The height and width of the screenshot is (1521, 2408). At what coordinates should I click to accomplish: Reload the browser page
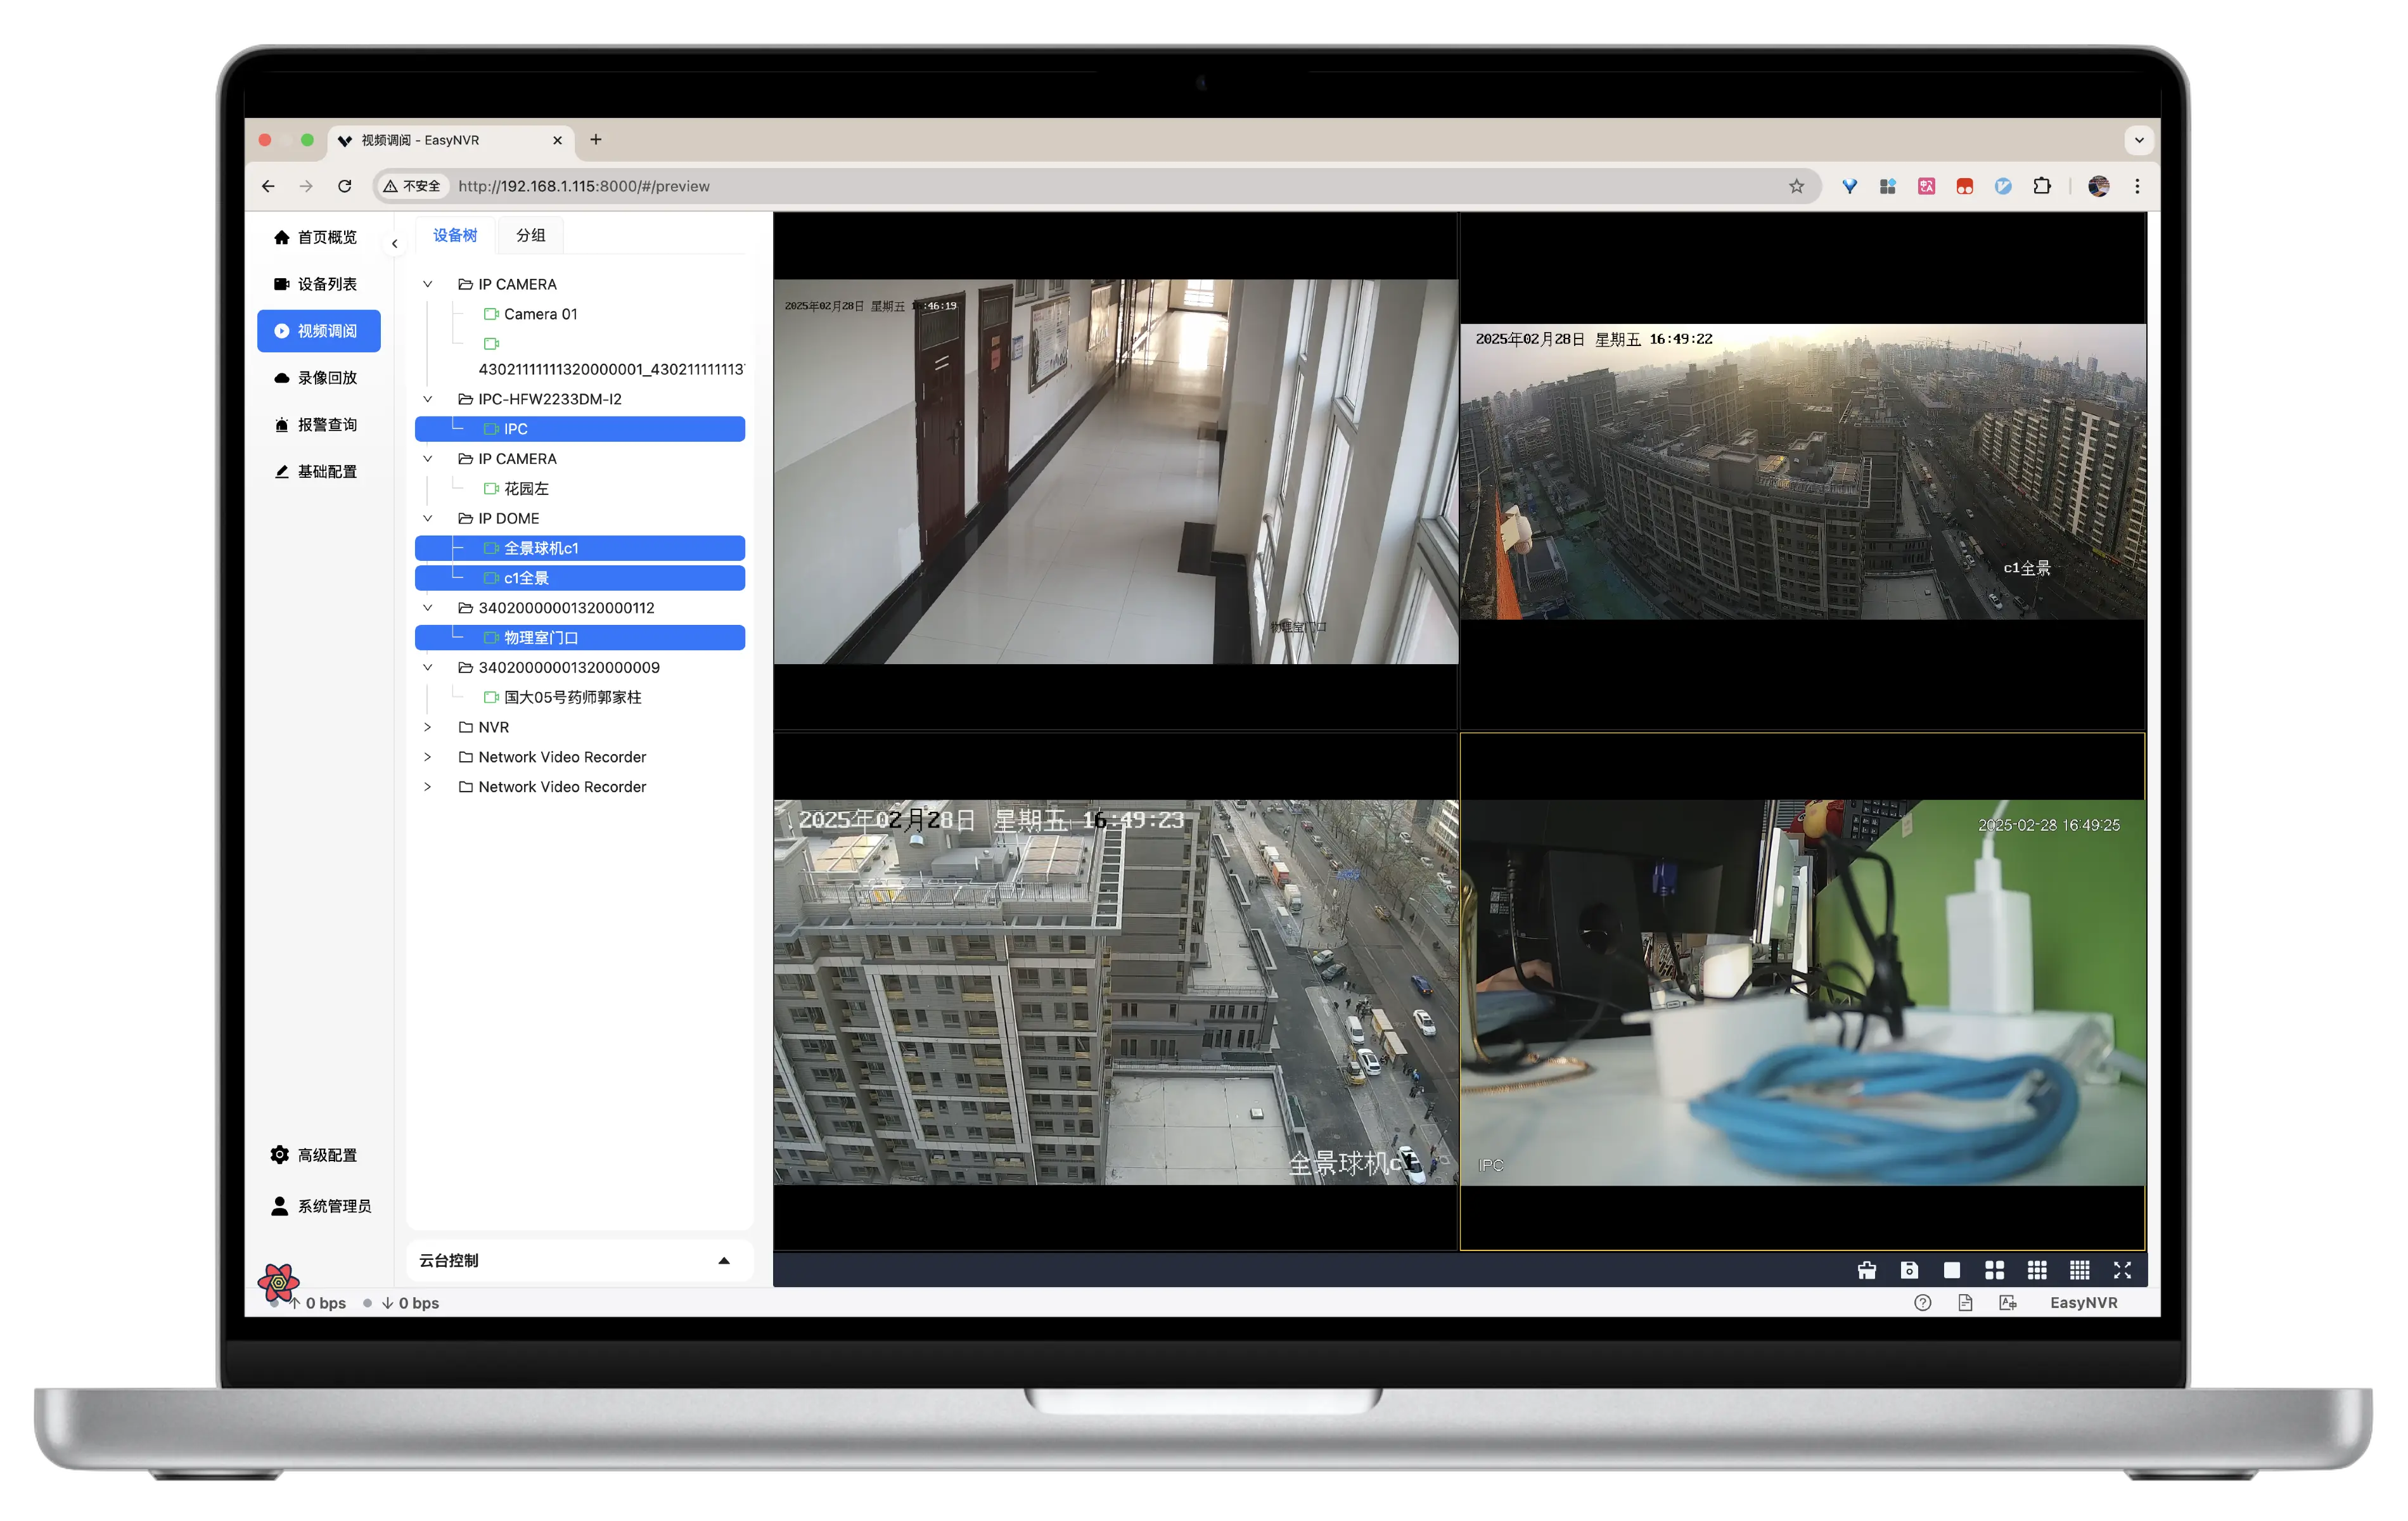click(x=344, y=186)
